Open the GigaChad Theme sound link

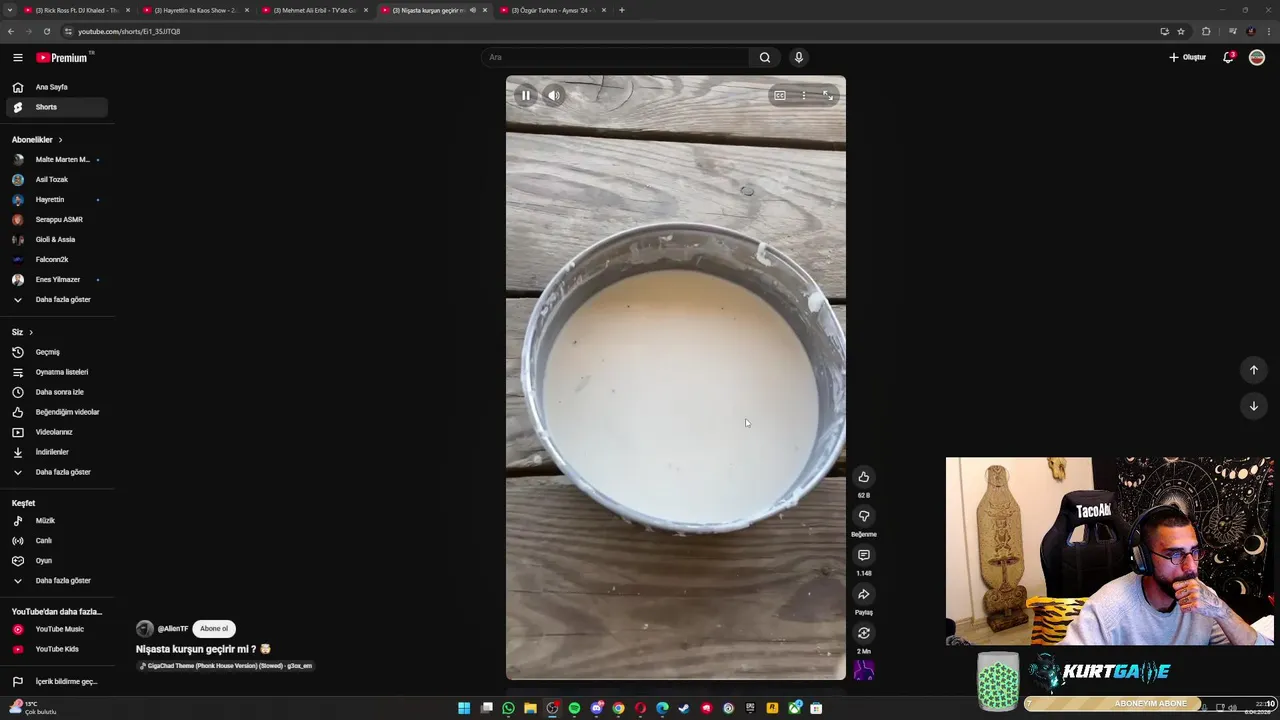click(x=226, y=666)
